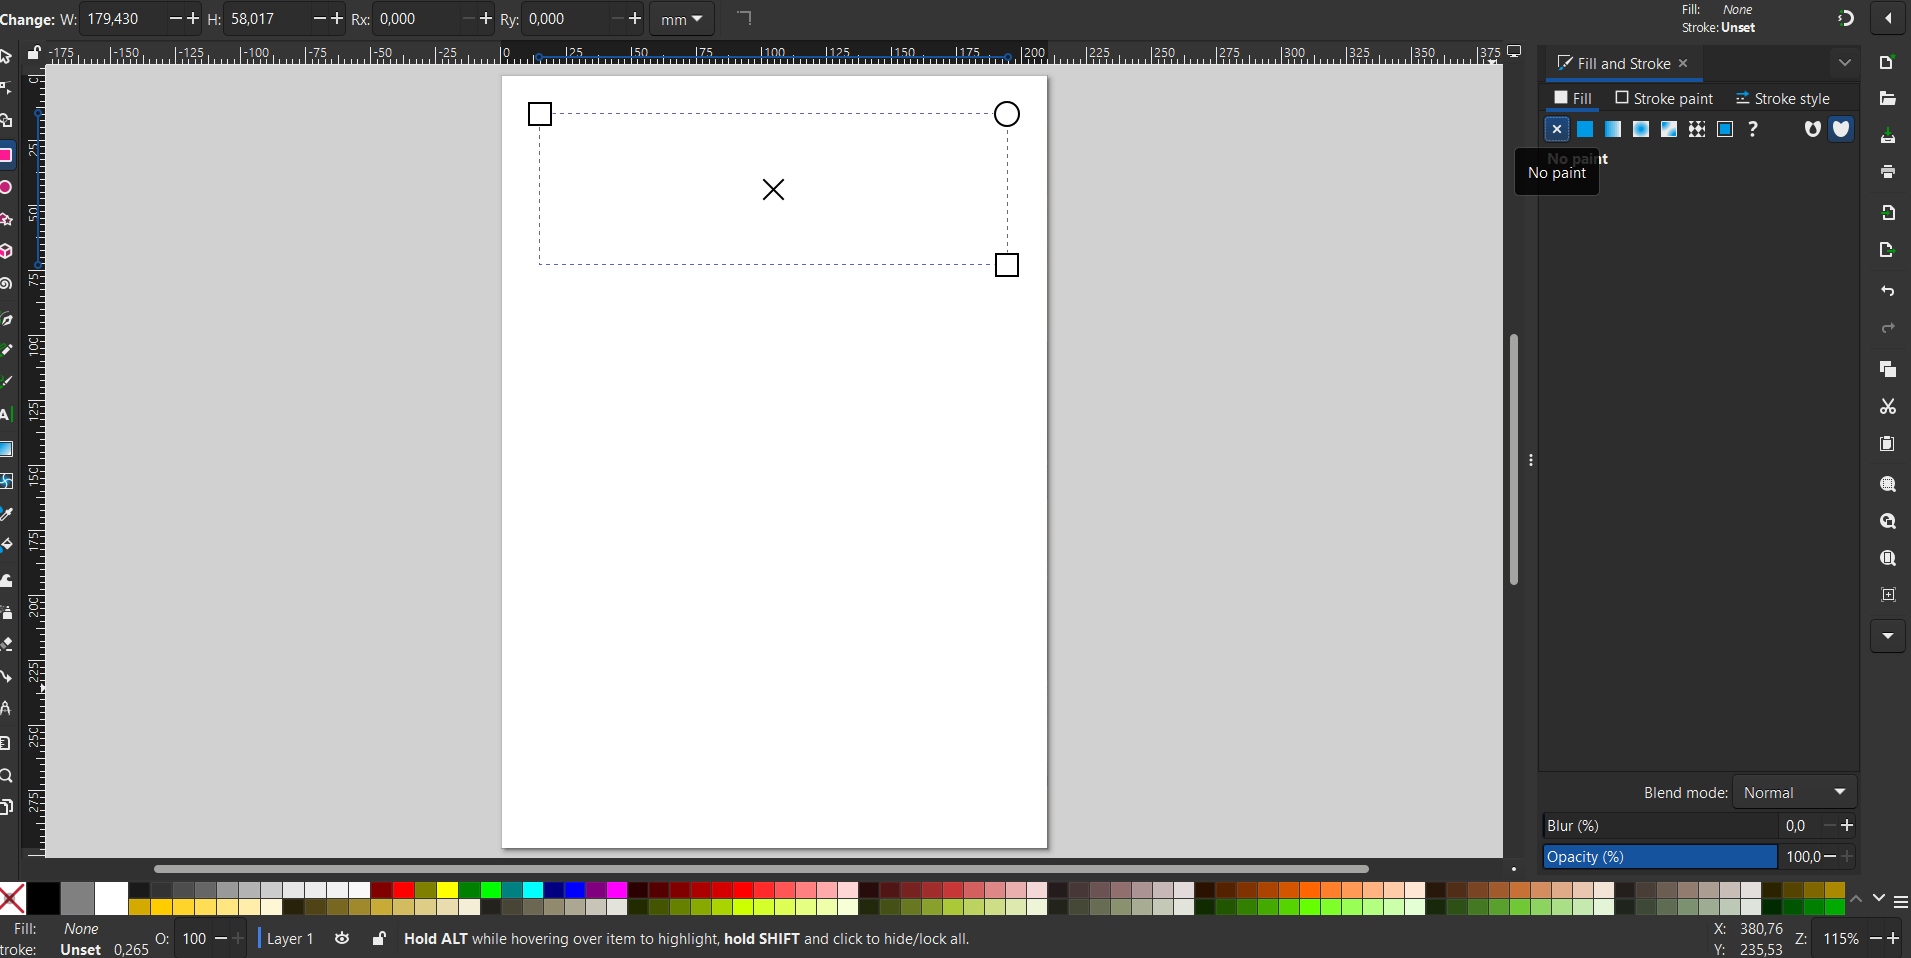
Task: Enable the evenodd fill rule button
Action: (x=1812, y=129)
